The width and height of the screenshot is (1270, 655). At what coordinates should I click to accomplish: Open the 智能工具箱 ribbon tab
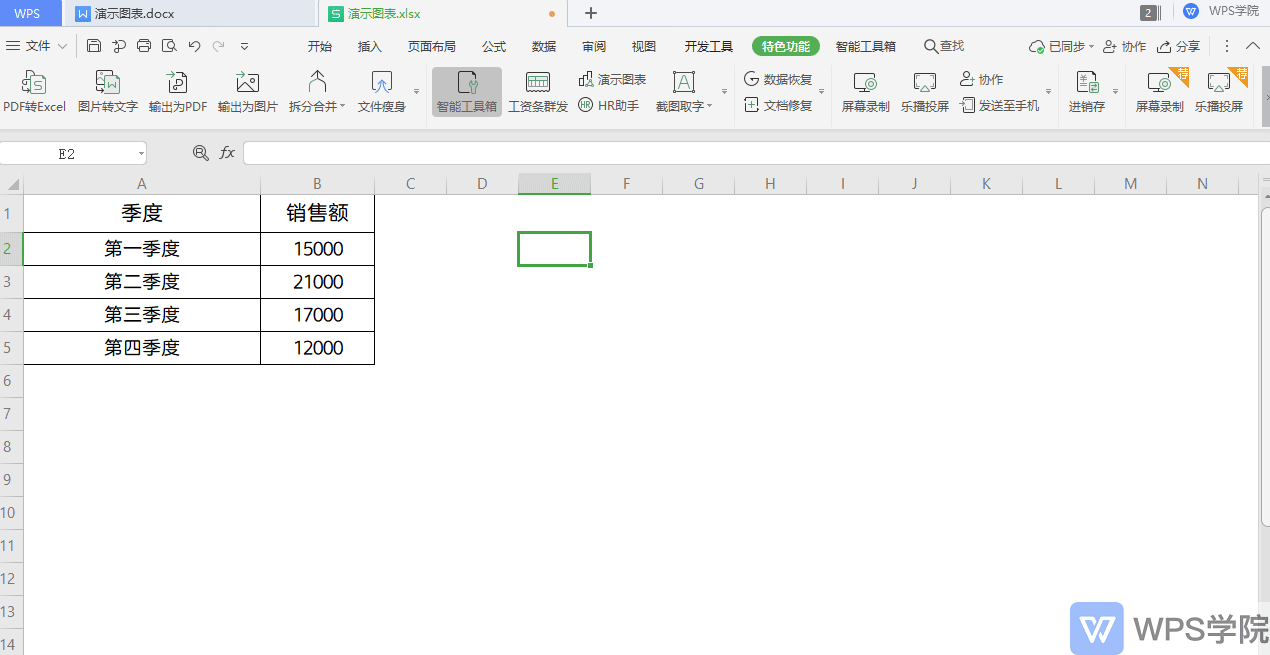[866, 46]
